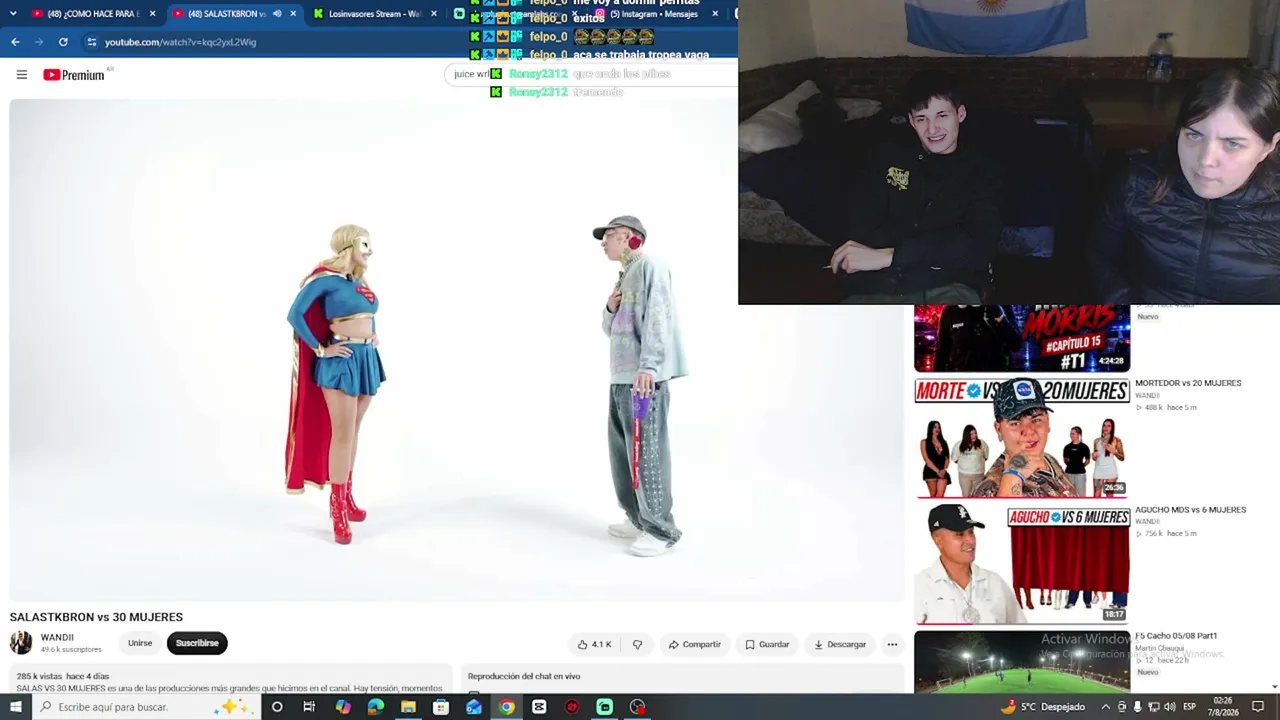Screen dimensions: 1280x720
Task: Switch to the 'Losinvasores Stream' Kick tab
Action: [375, 14]
